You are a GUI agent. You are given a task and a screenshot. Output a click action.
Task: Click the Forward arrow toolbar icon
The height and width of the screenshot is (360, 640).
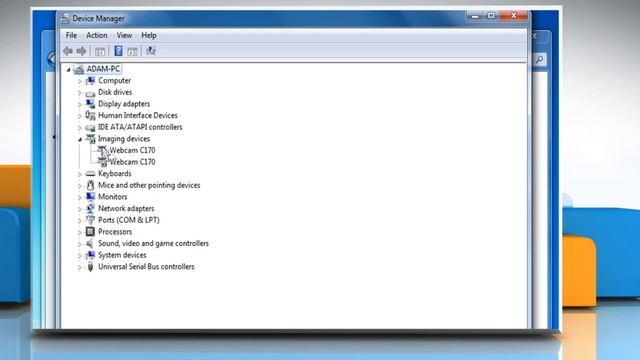[81, 51]
